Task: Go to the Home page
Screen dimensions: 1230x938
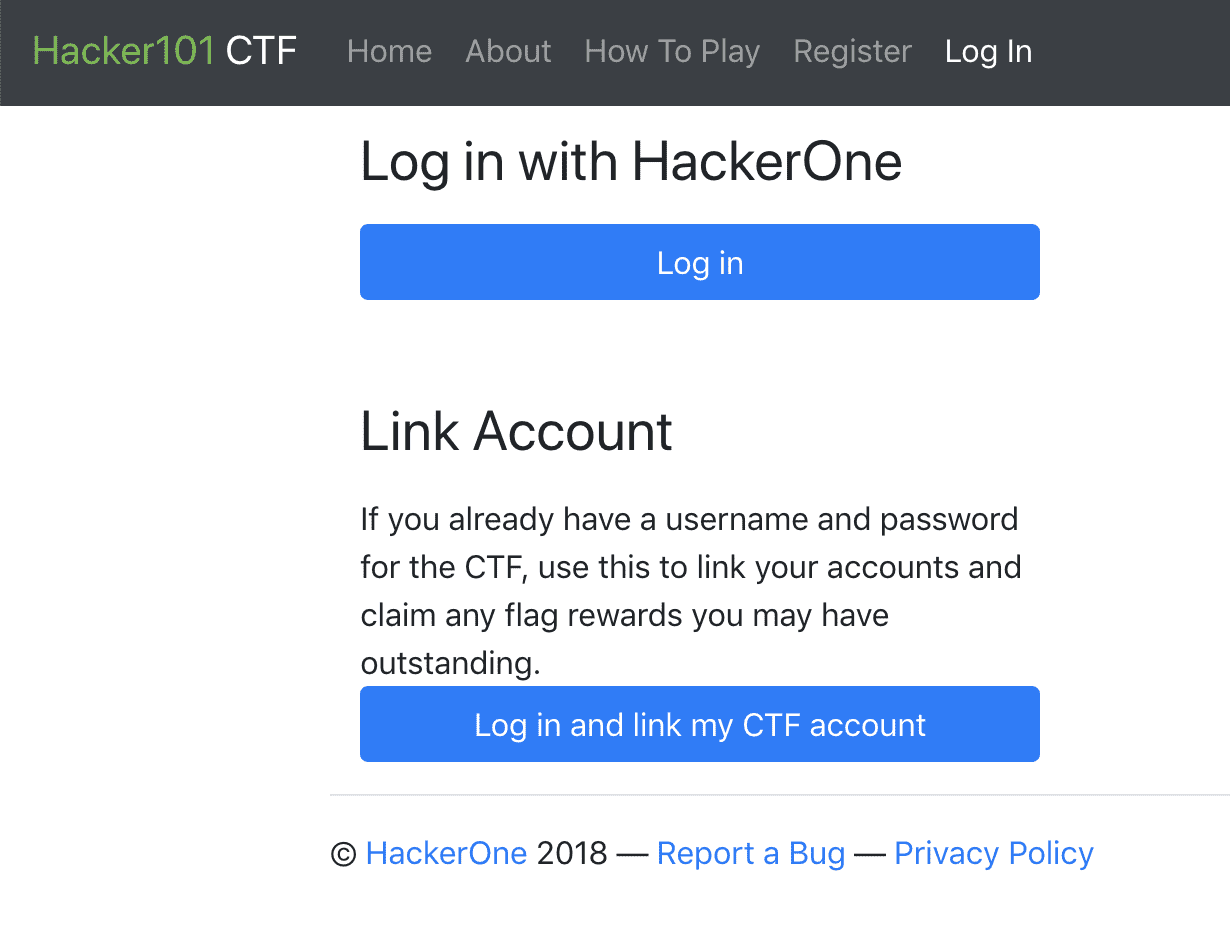Action: pos(389,51)
